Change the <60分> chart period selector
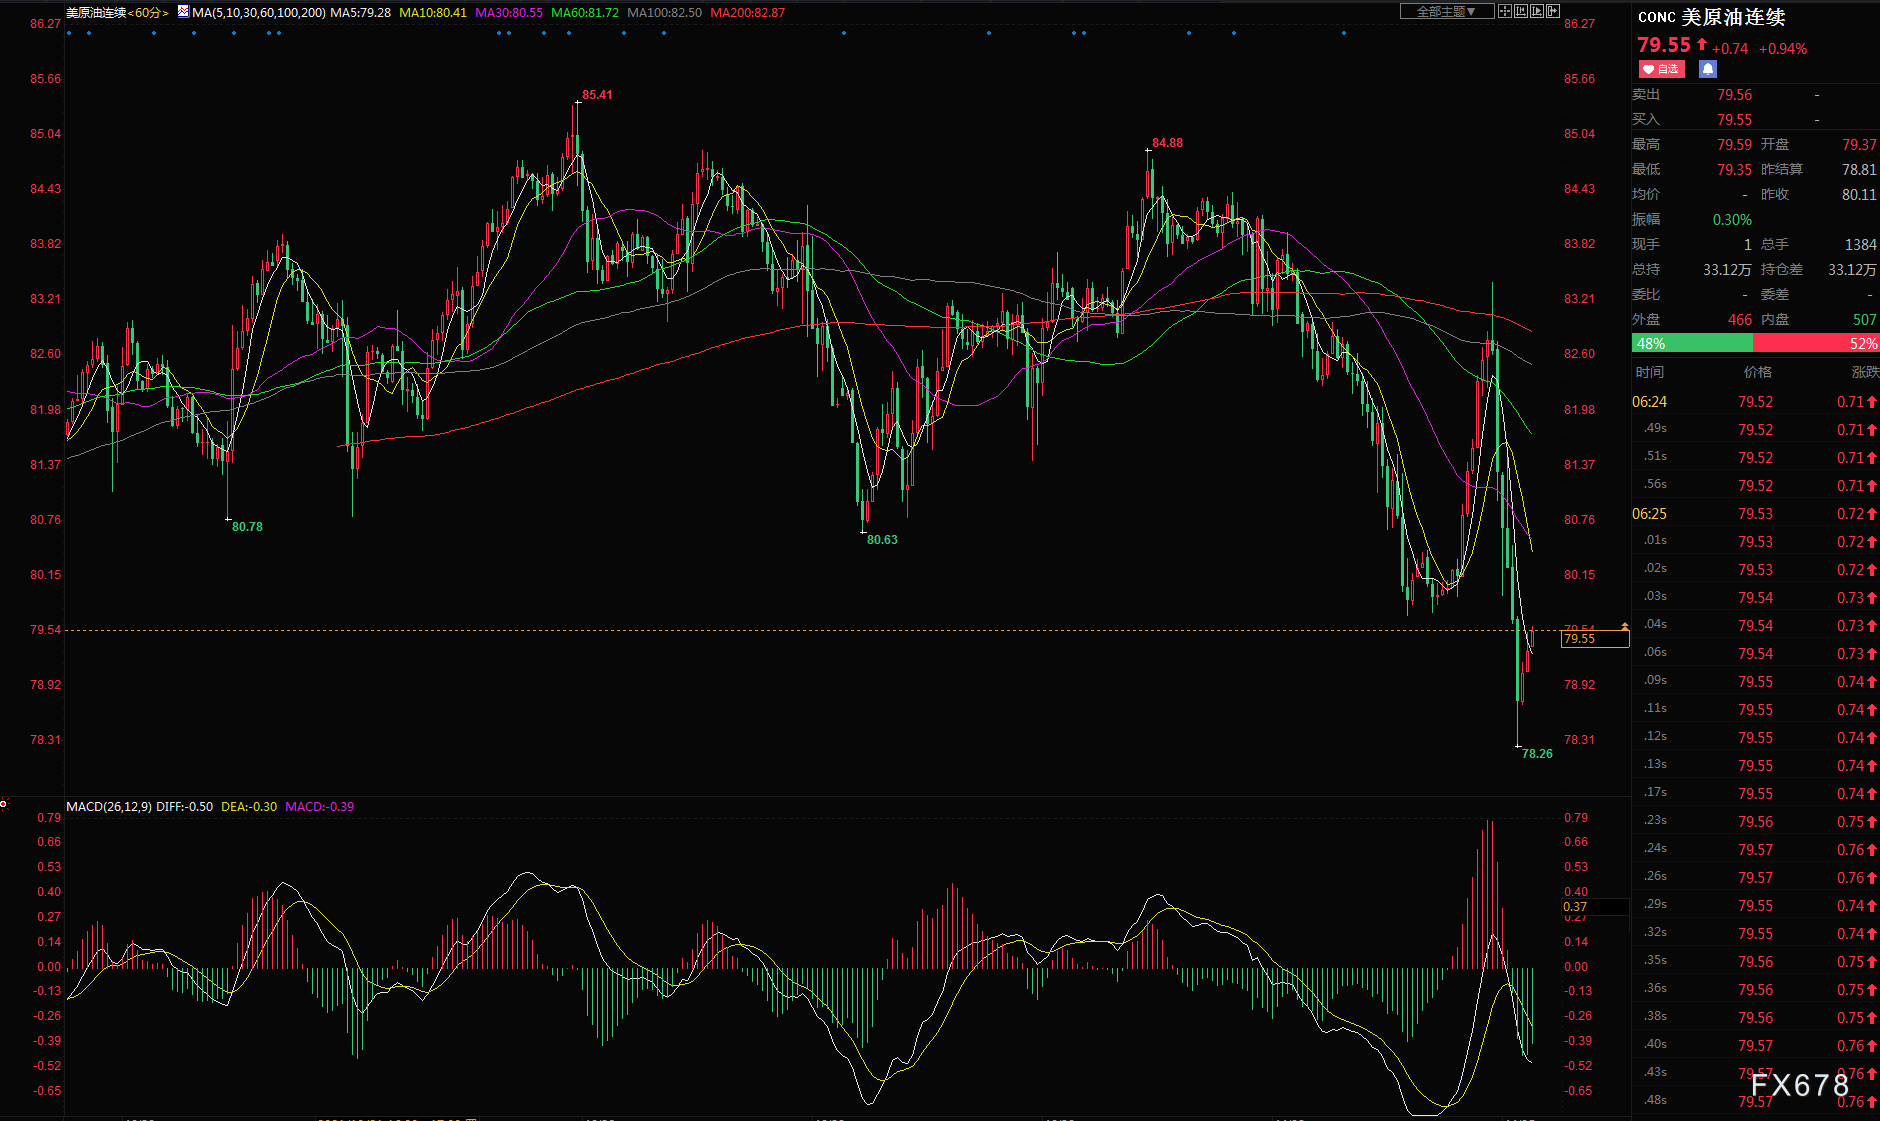1880x1121 pixels. tap(148, 13)
